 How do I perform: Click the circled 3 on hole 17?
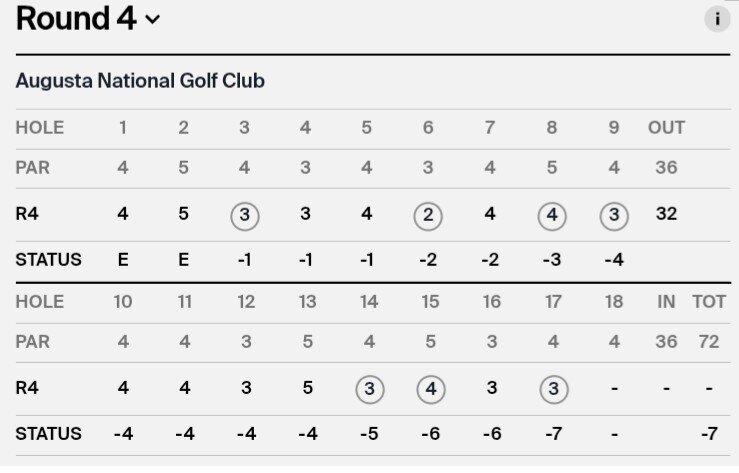coord(554,390)
